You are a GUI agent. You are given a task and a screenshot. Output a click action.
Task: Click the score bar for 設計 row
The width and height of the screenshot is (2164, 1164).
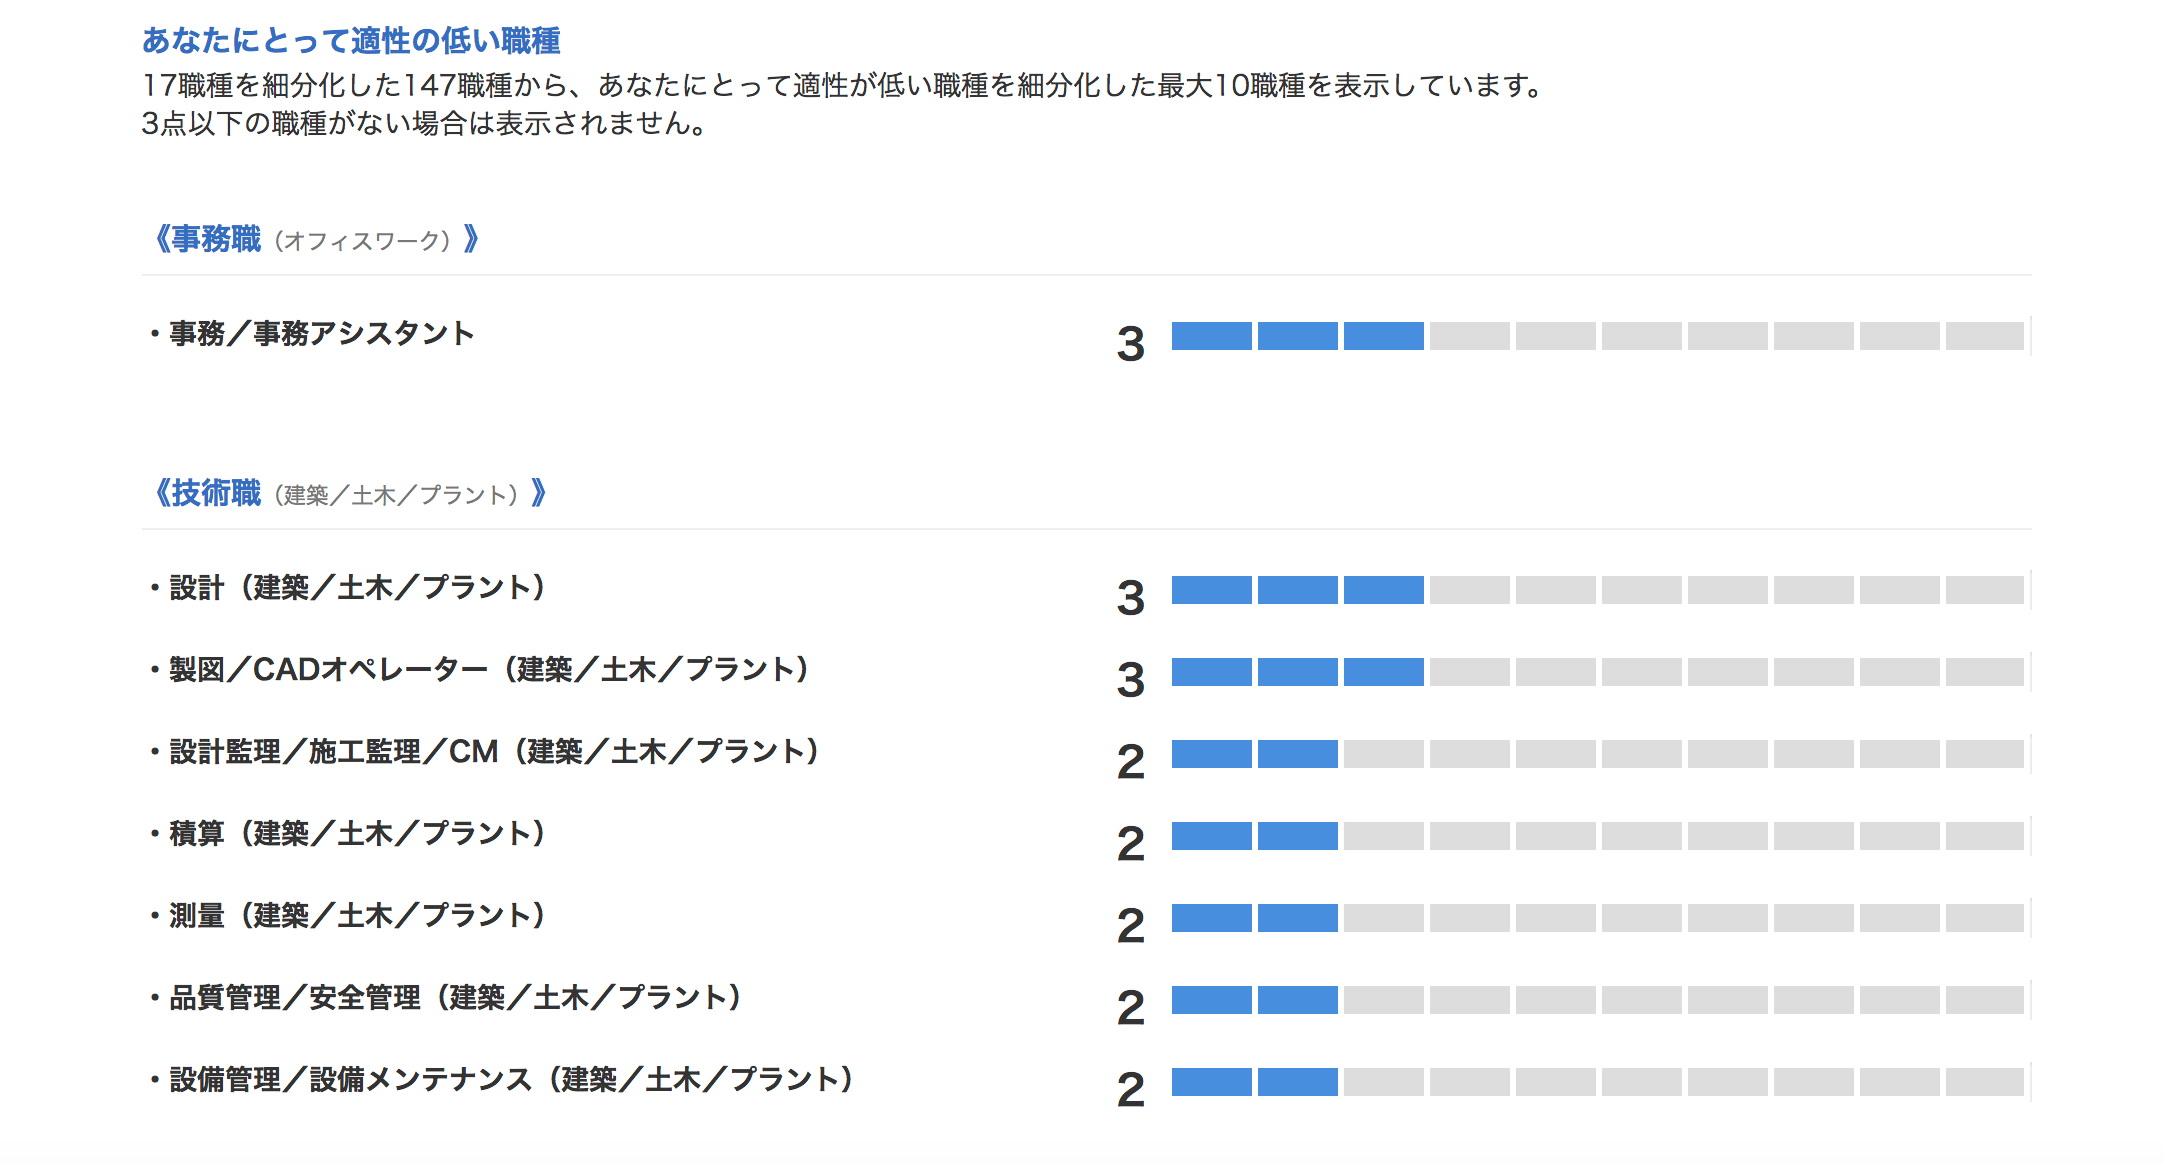click(x=1598, y=590)
